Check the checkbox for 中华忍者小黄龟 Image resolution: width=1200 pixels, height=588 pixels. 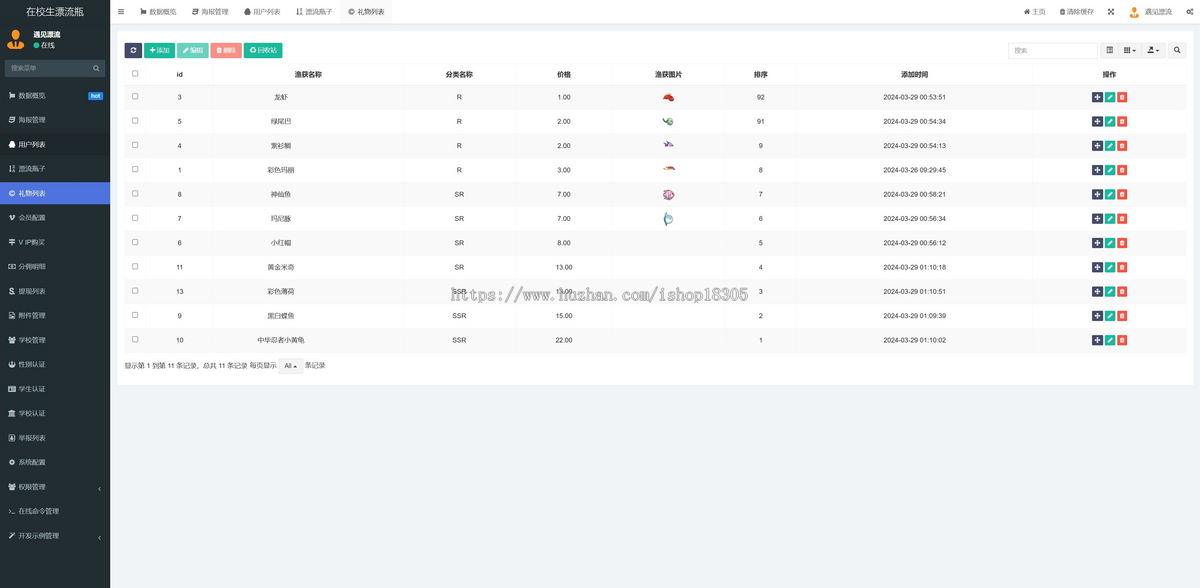(x=135, y=339)
